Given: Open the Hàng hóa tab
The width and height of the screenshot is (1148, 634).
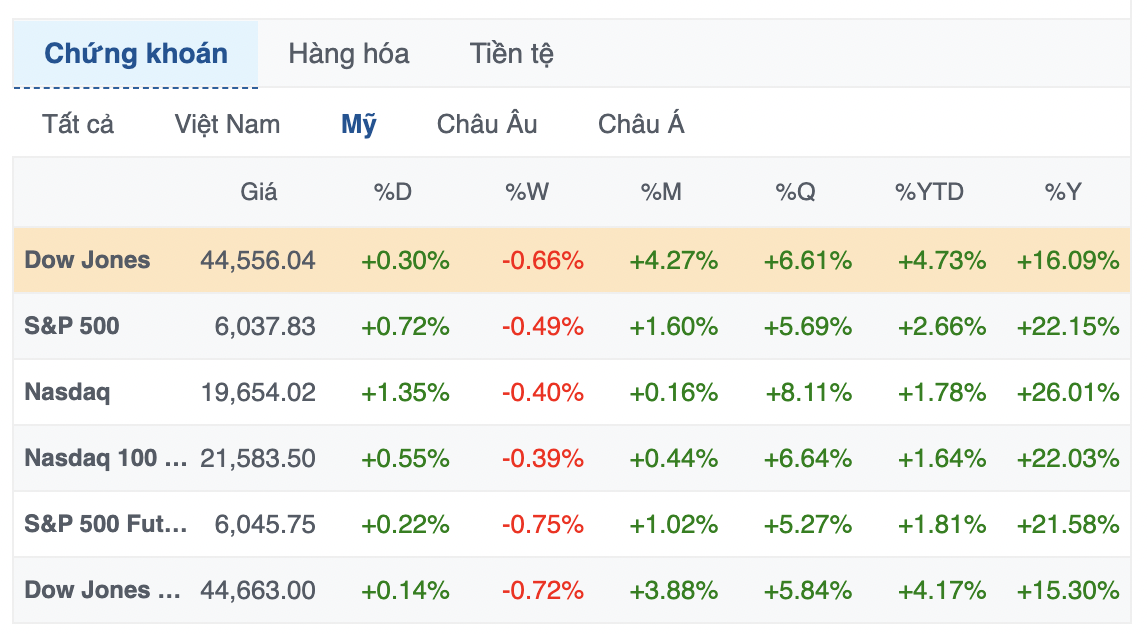Looking at the screenshot, I should 348,54.
